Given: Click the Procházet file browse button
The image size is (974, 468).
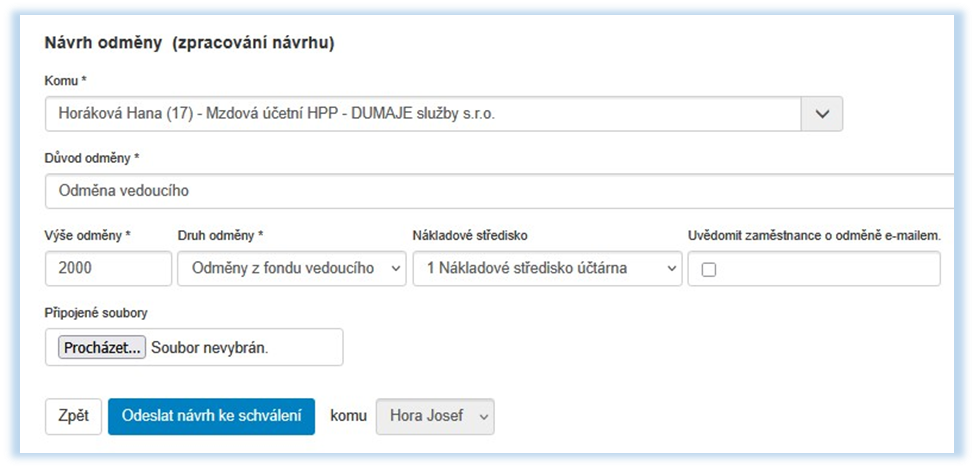Looking at the screenshot, I should 103,347.
